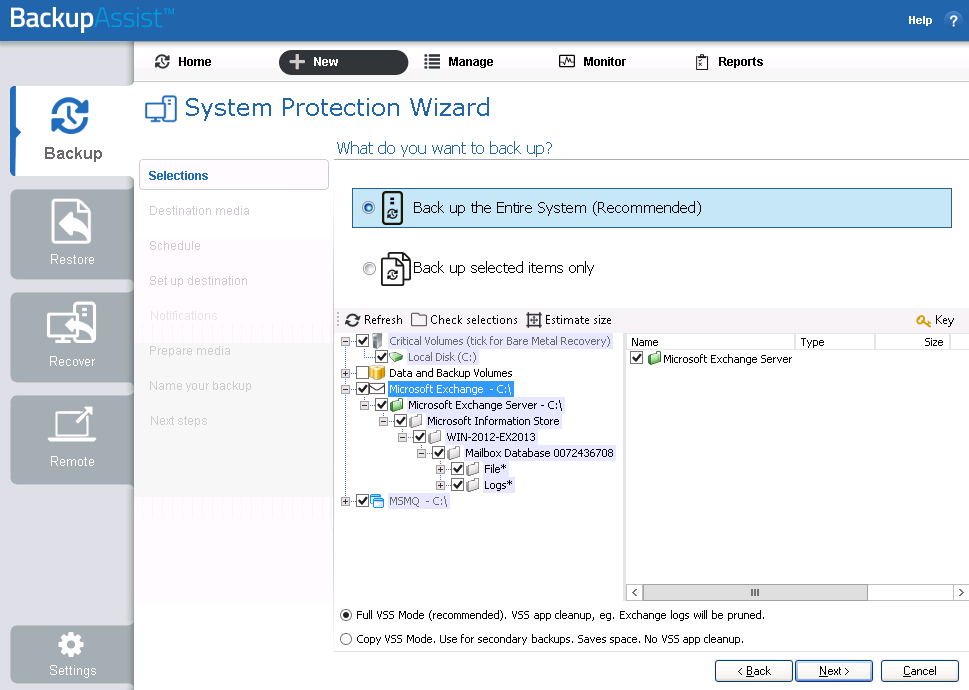Open the Backup section in sidebar
The image size is (969, 690).
click(72, 130)
